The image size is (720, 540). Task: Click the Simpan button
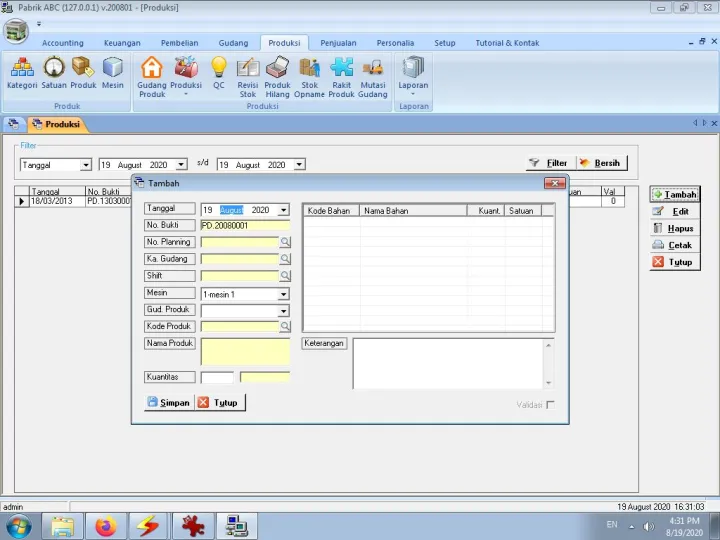(168, 402)
